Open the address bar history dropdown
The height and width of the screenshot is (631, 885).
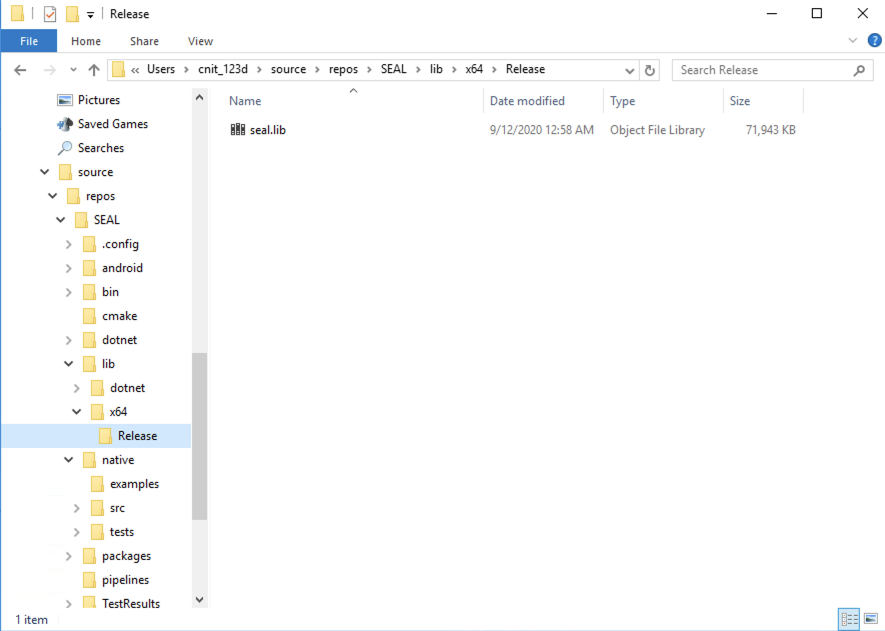[x=629, y=71]
